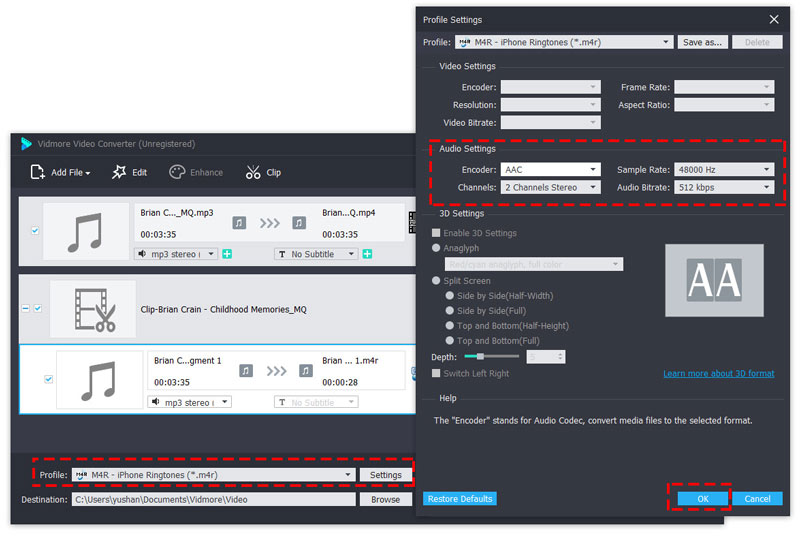Select the Clip scissors tool
This screenshot has width=800, height=537.
[x=253, y=172]
